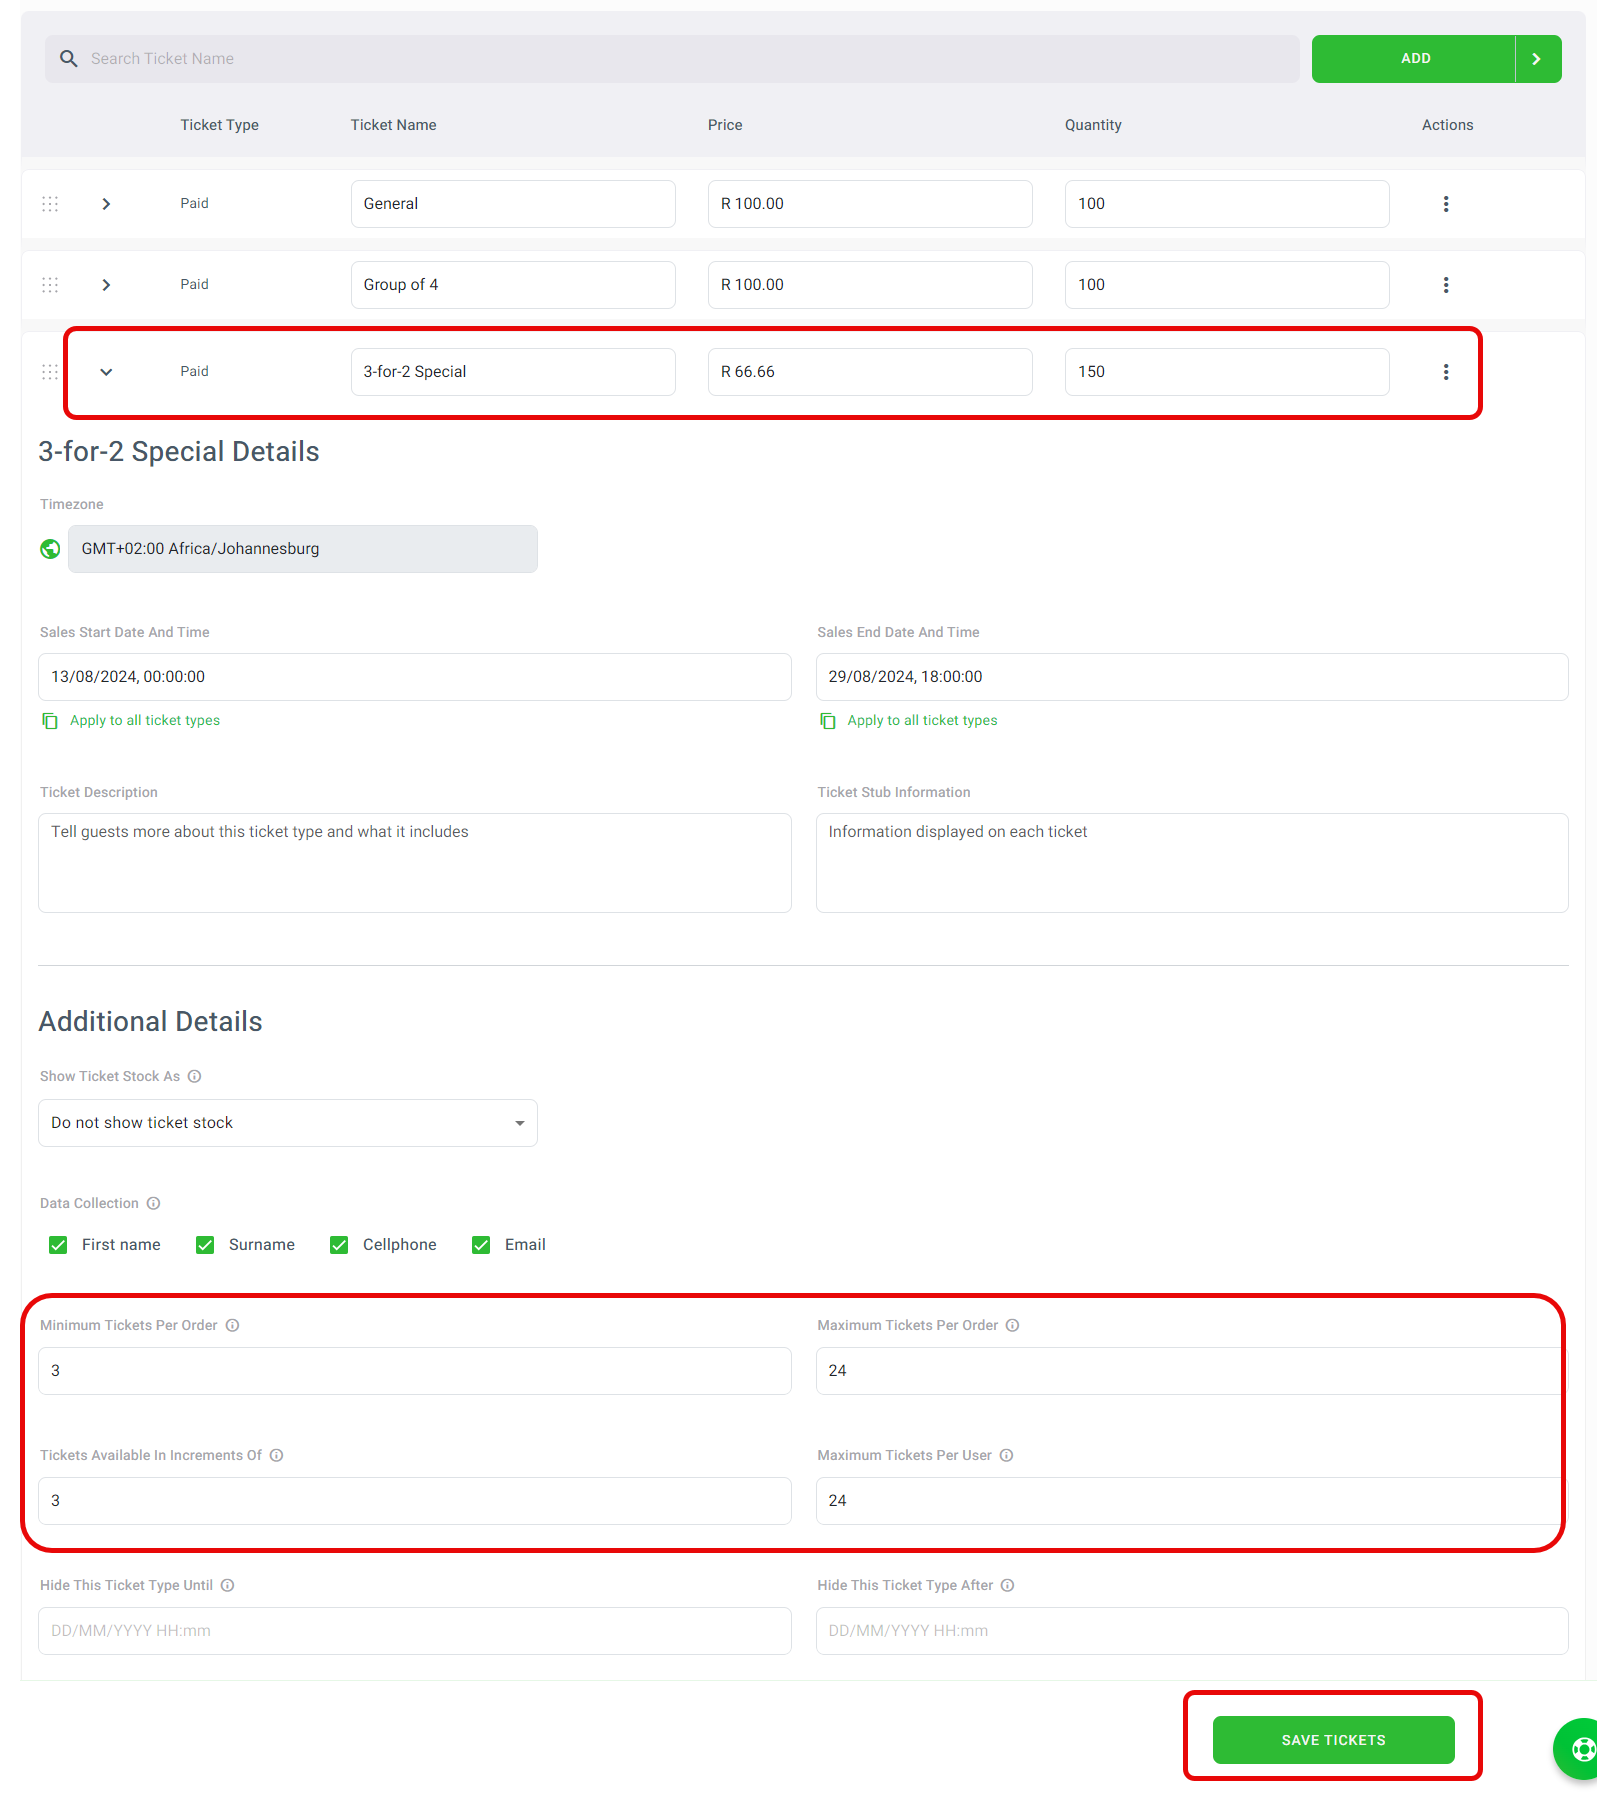Image resolution: width=1597 pixels, height=1796 pixels.
Task: Click info icon next to Data Collection
Action: tap(154, 1204)
